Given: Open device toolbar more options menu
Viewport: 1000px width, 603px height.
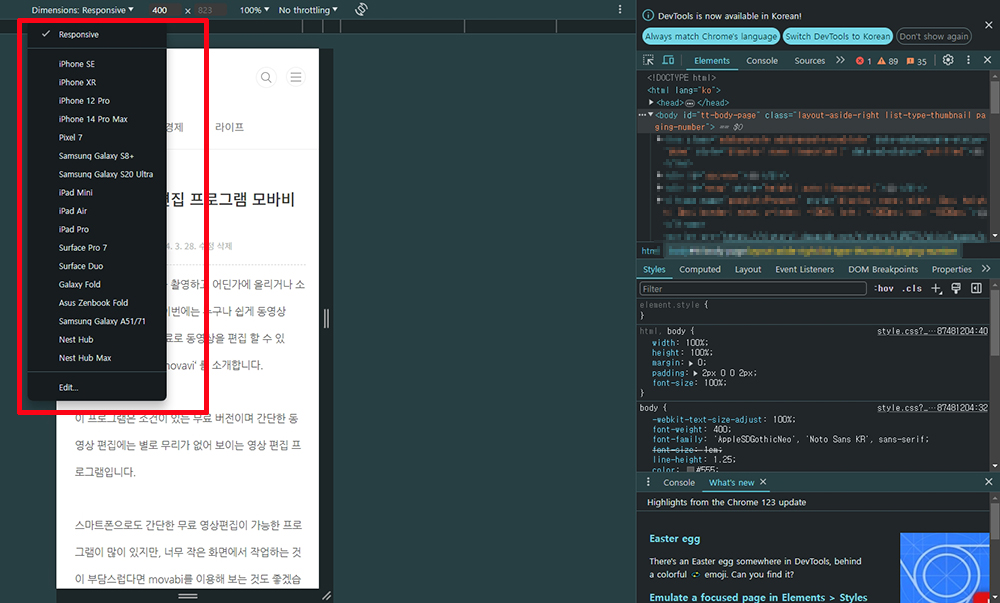Looking at the screenshot, I should pyautogui.click(x=620, y=10).
